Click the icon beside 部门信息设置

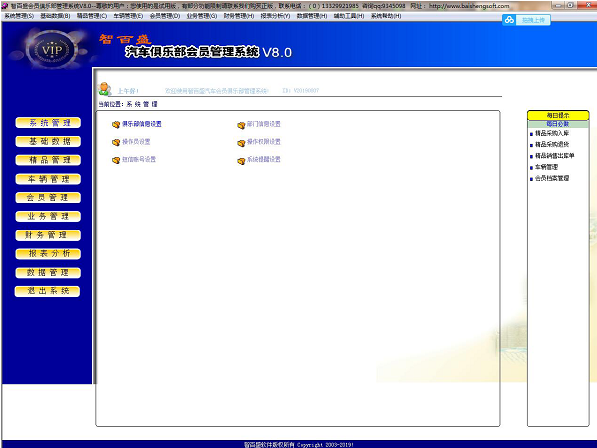click(x=241, y=125)
